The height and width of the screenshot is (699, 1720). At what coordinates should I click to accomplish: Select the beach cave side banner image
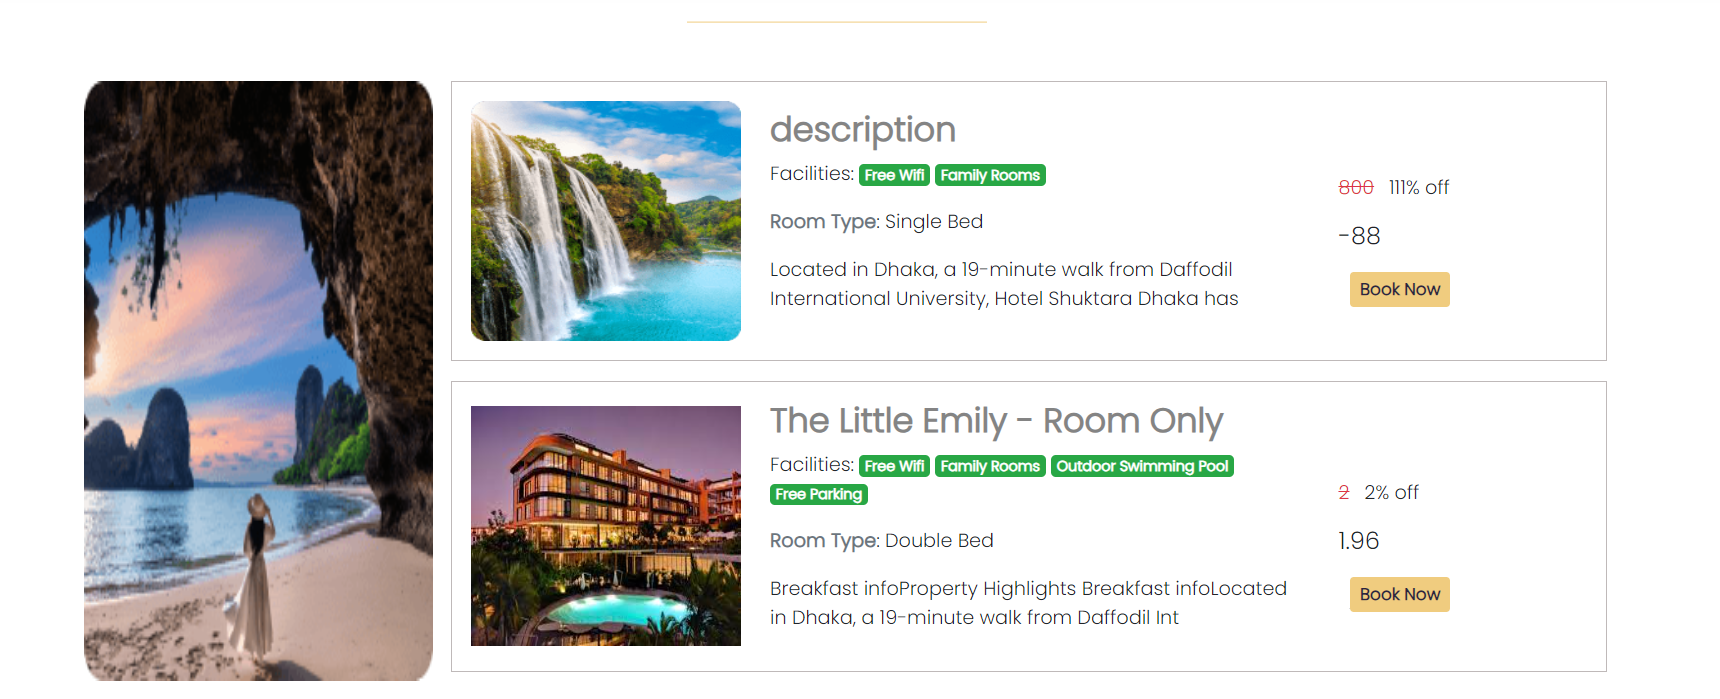258,381
